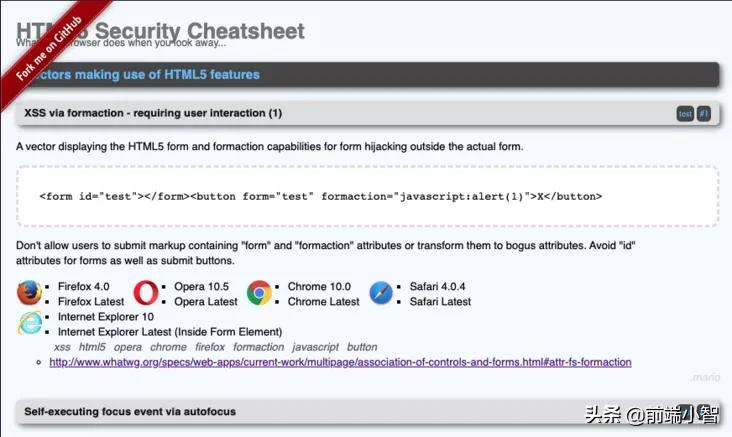Select the xss tag
732x437 pixels.
62,347
